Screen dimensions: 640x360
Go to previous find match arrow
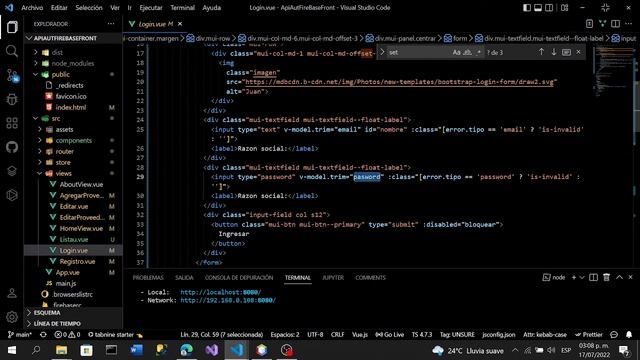click(x=541, y=52)
